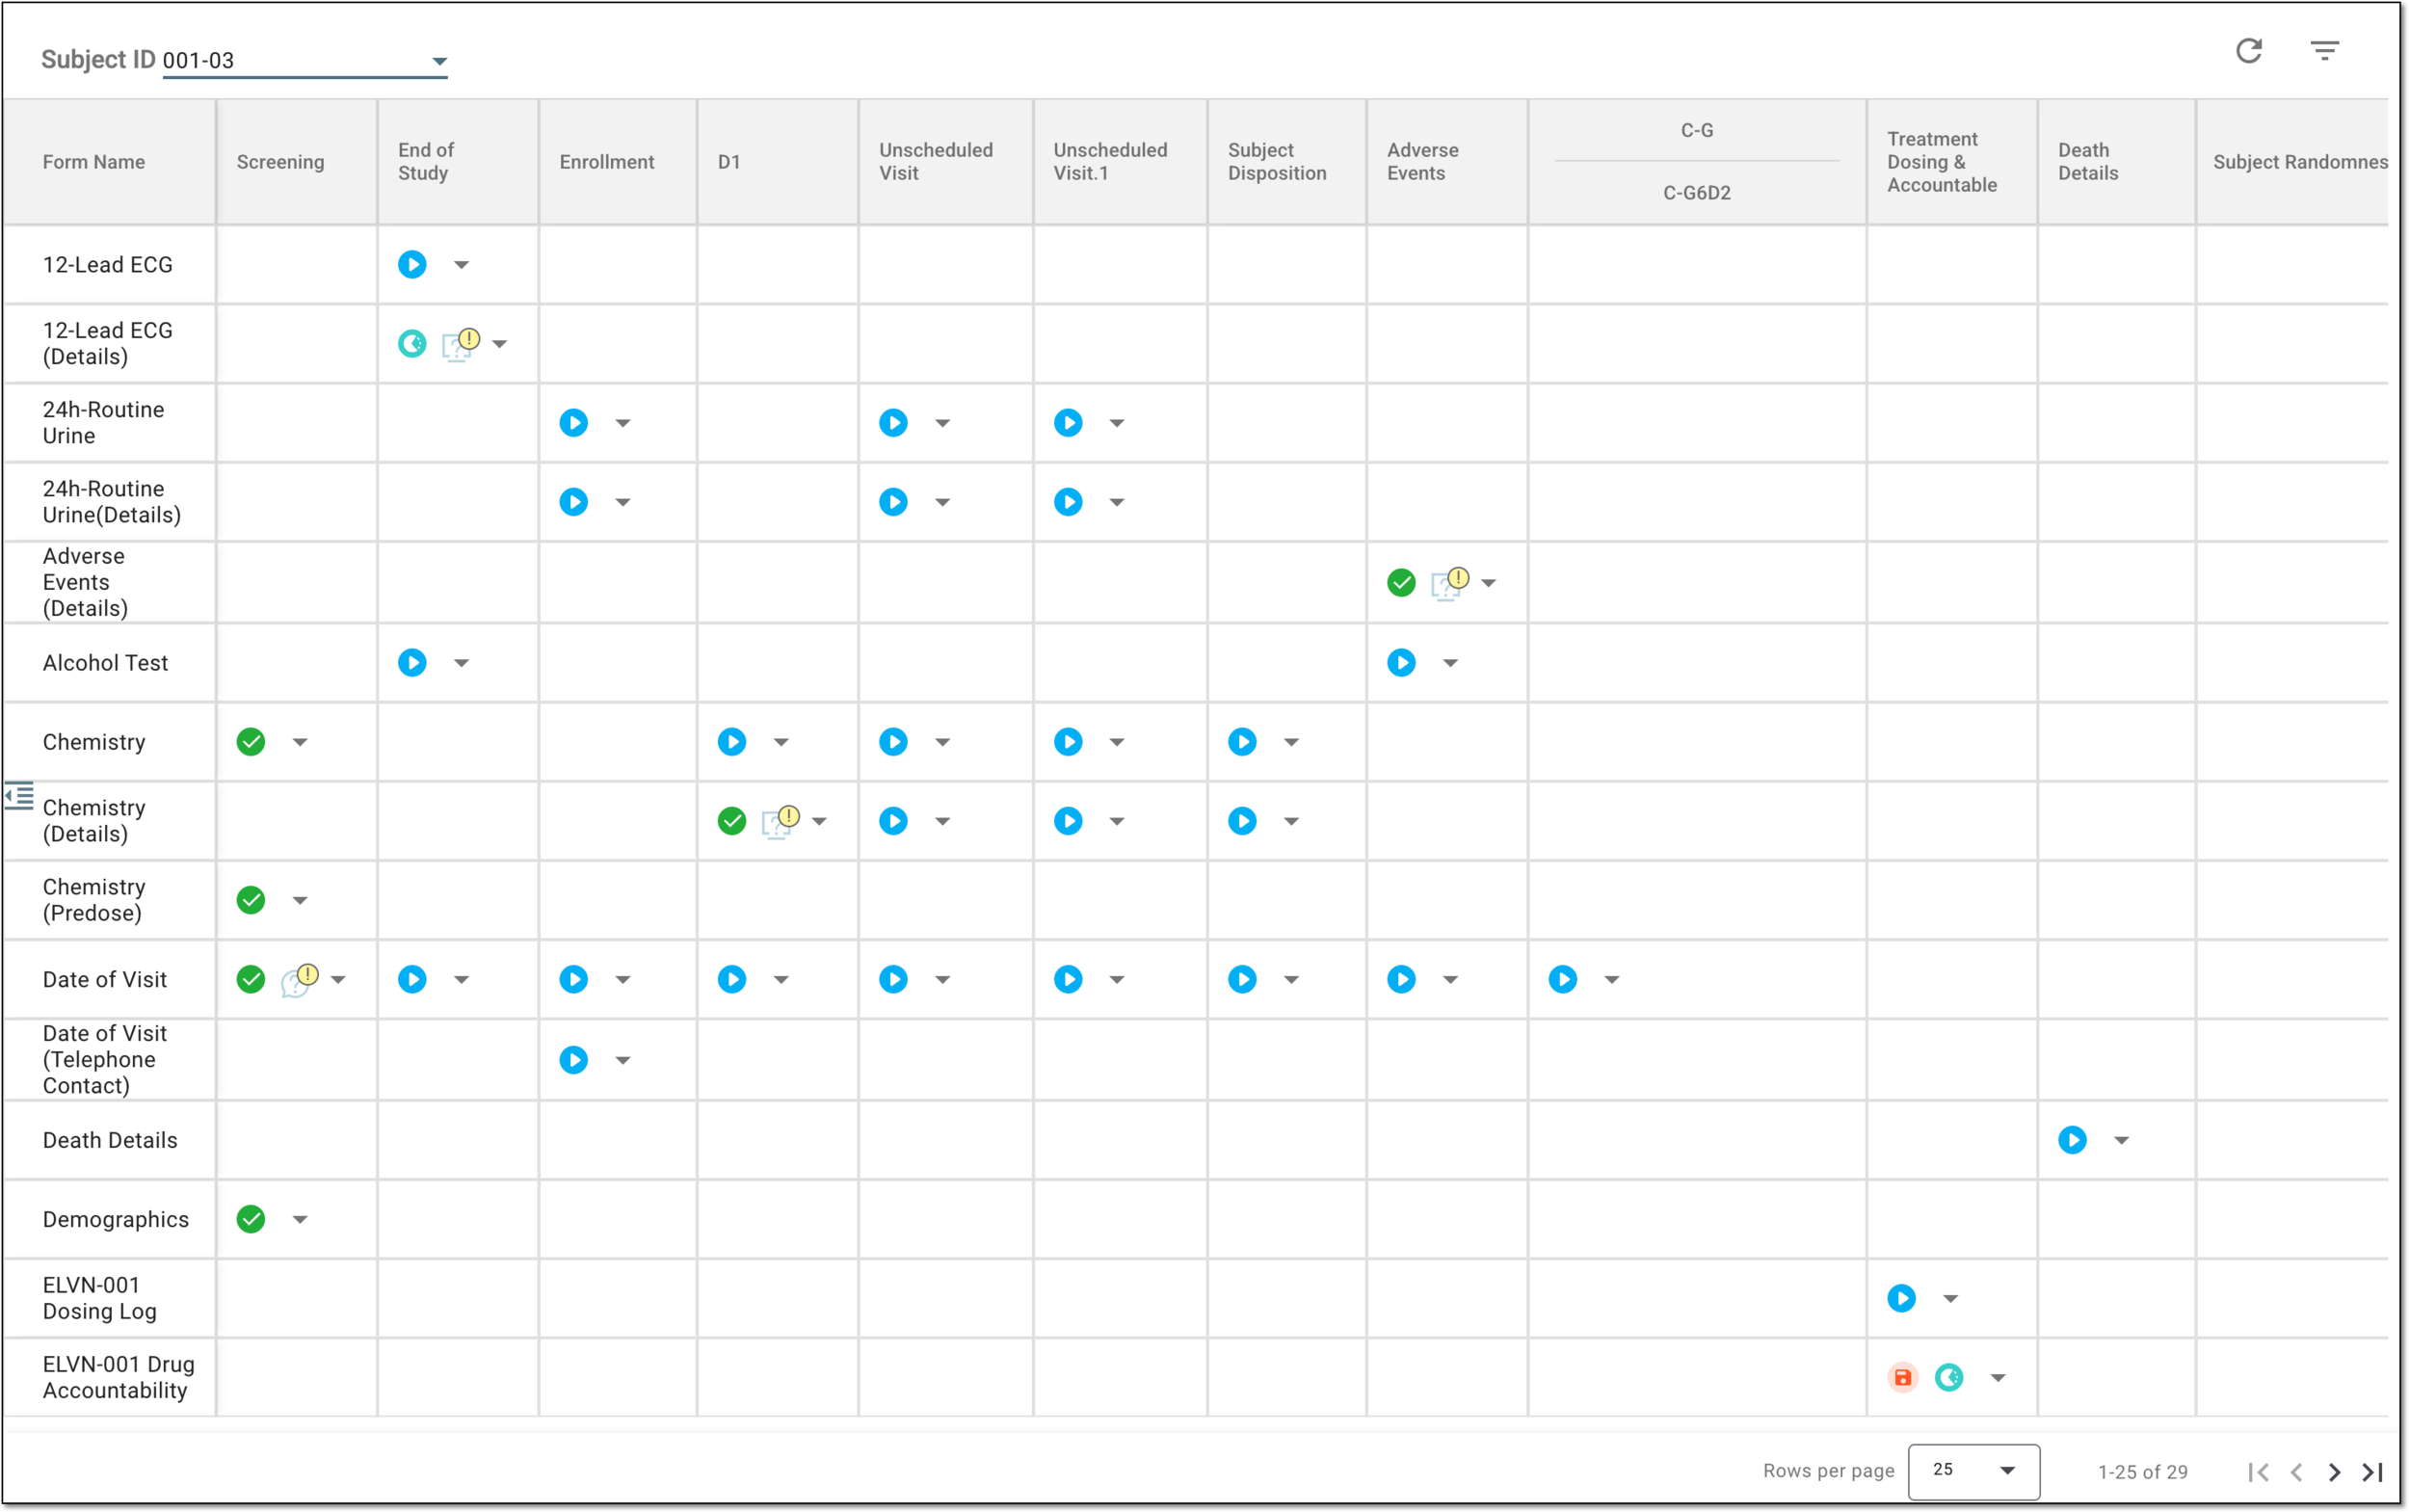Open completed Chemistry (Details) under D1
Image resolution: width=2409 pixels, height=1512 pixels.
732,821
